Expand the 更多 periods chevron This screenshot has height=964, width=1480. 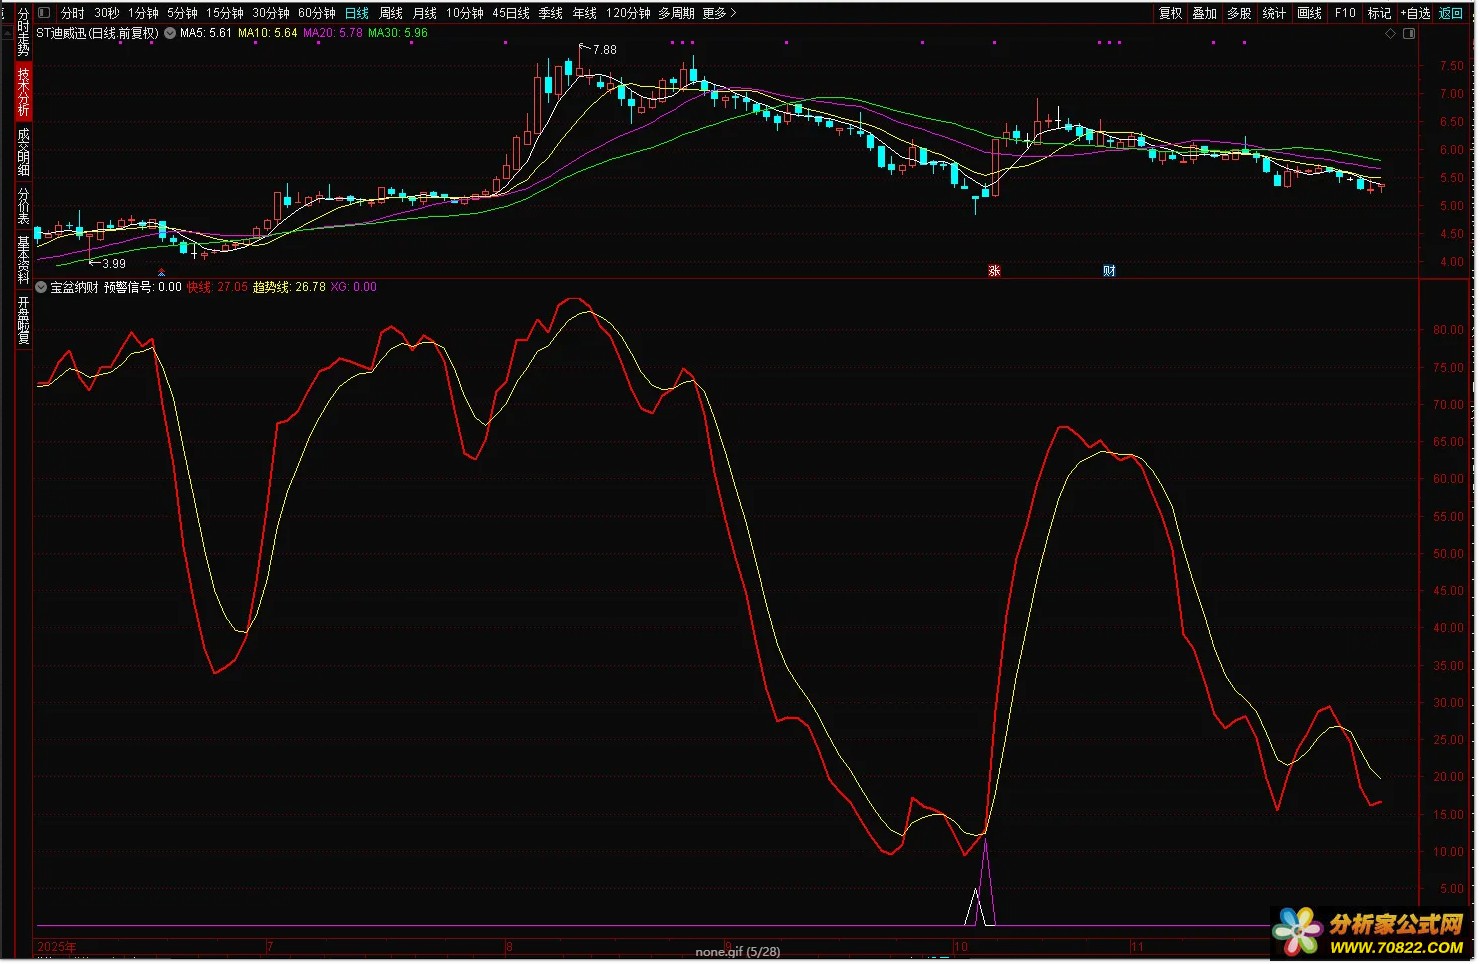pos(733,13)
